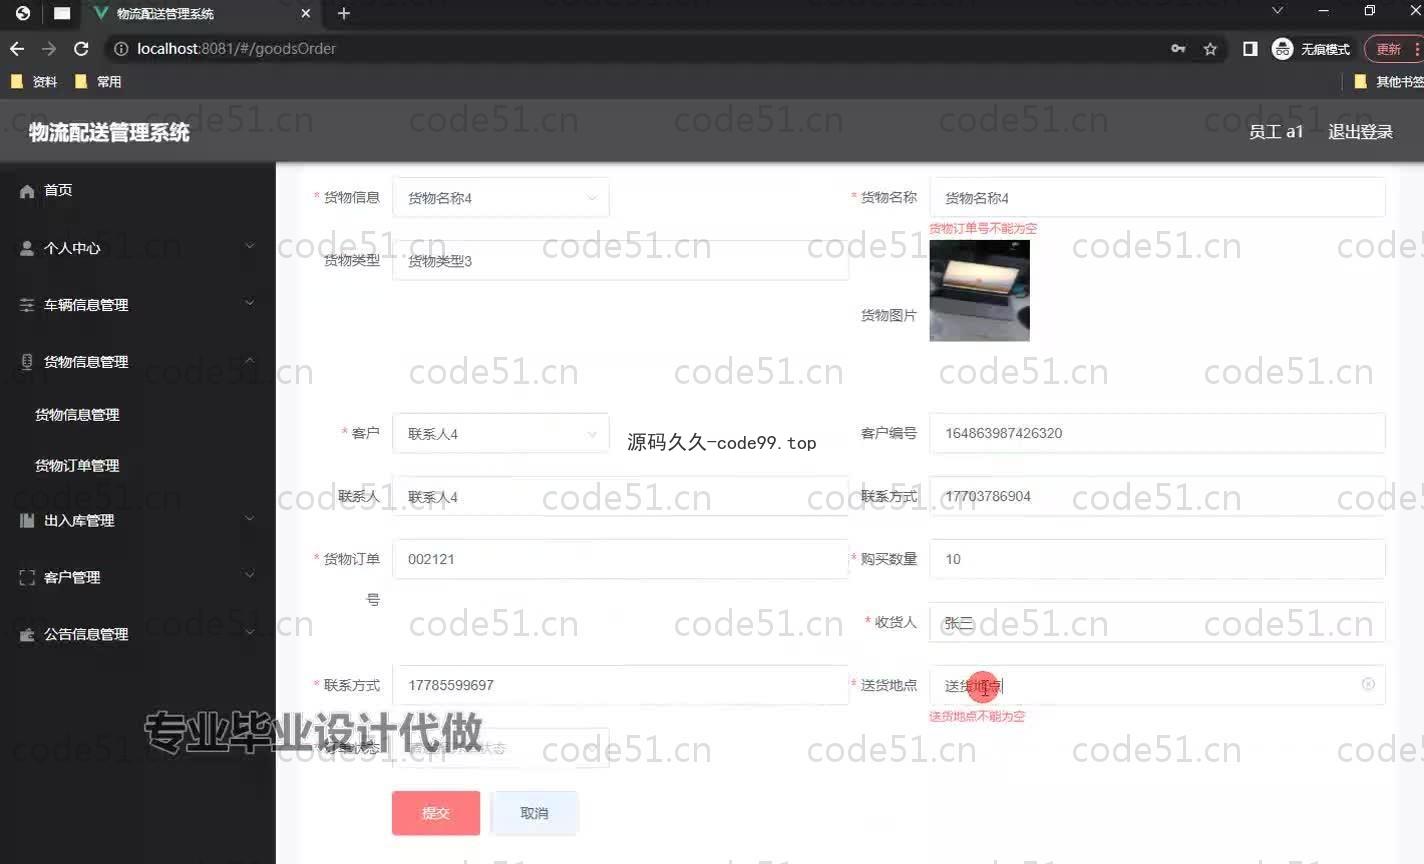Click the 货物信息管理 sidebar icon

pos(27,362)
